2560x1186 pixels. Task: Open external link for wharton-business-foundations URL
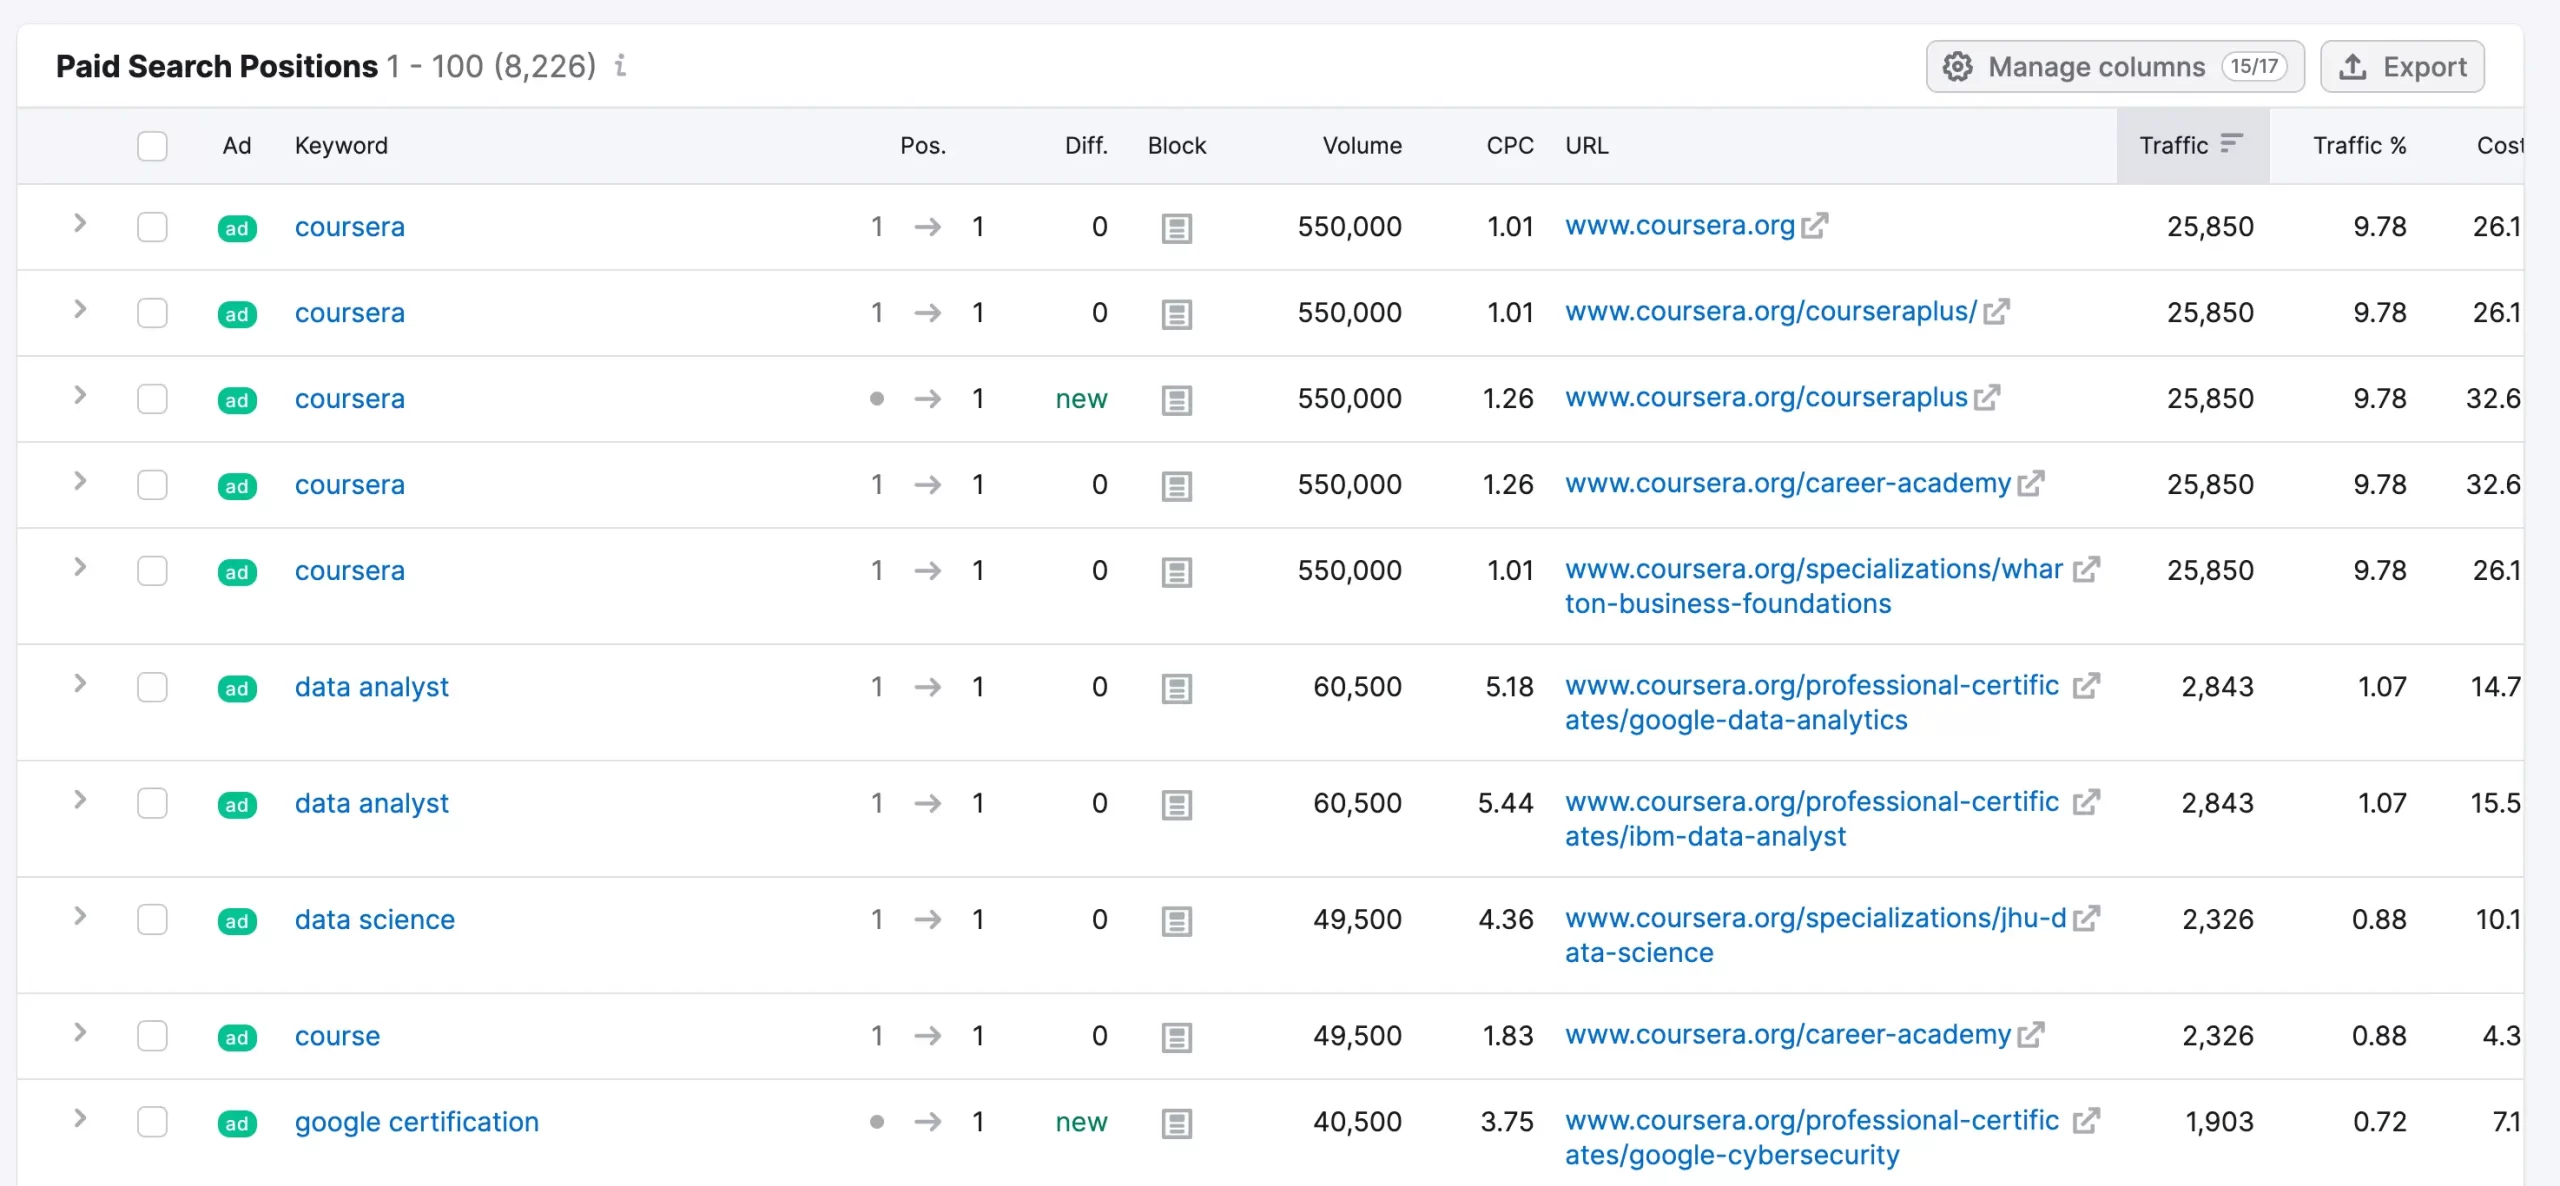[2086, 570]
